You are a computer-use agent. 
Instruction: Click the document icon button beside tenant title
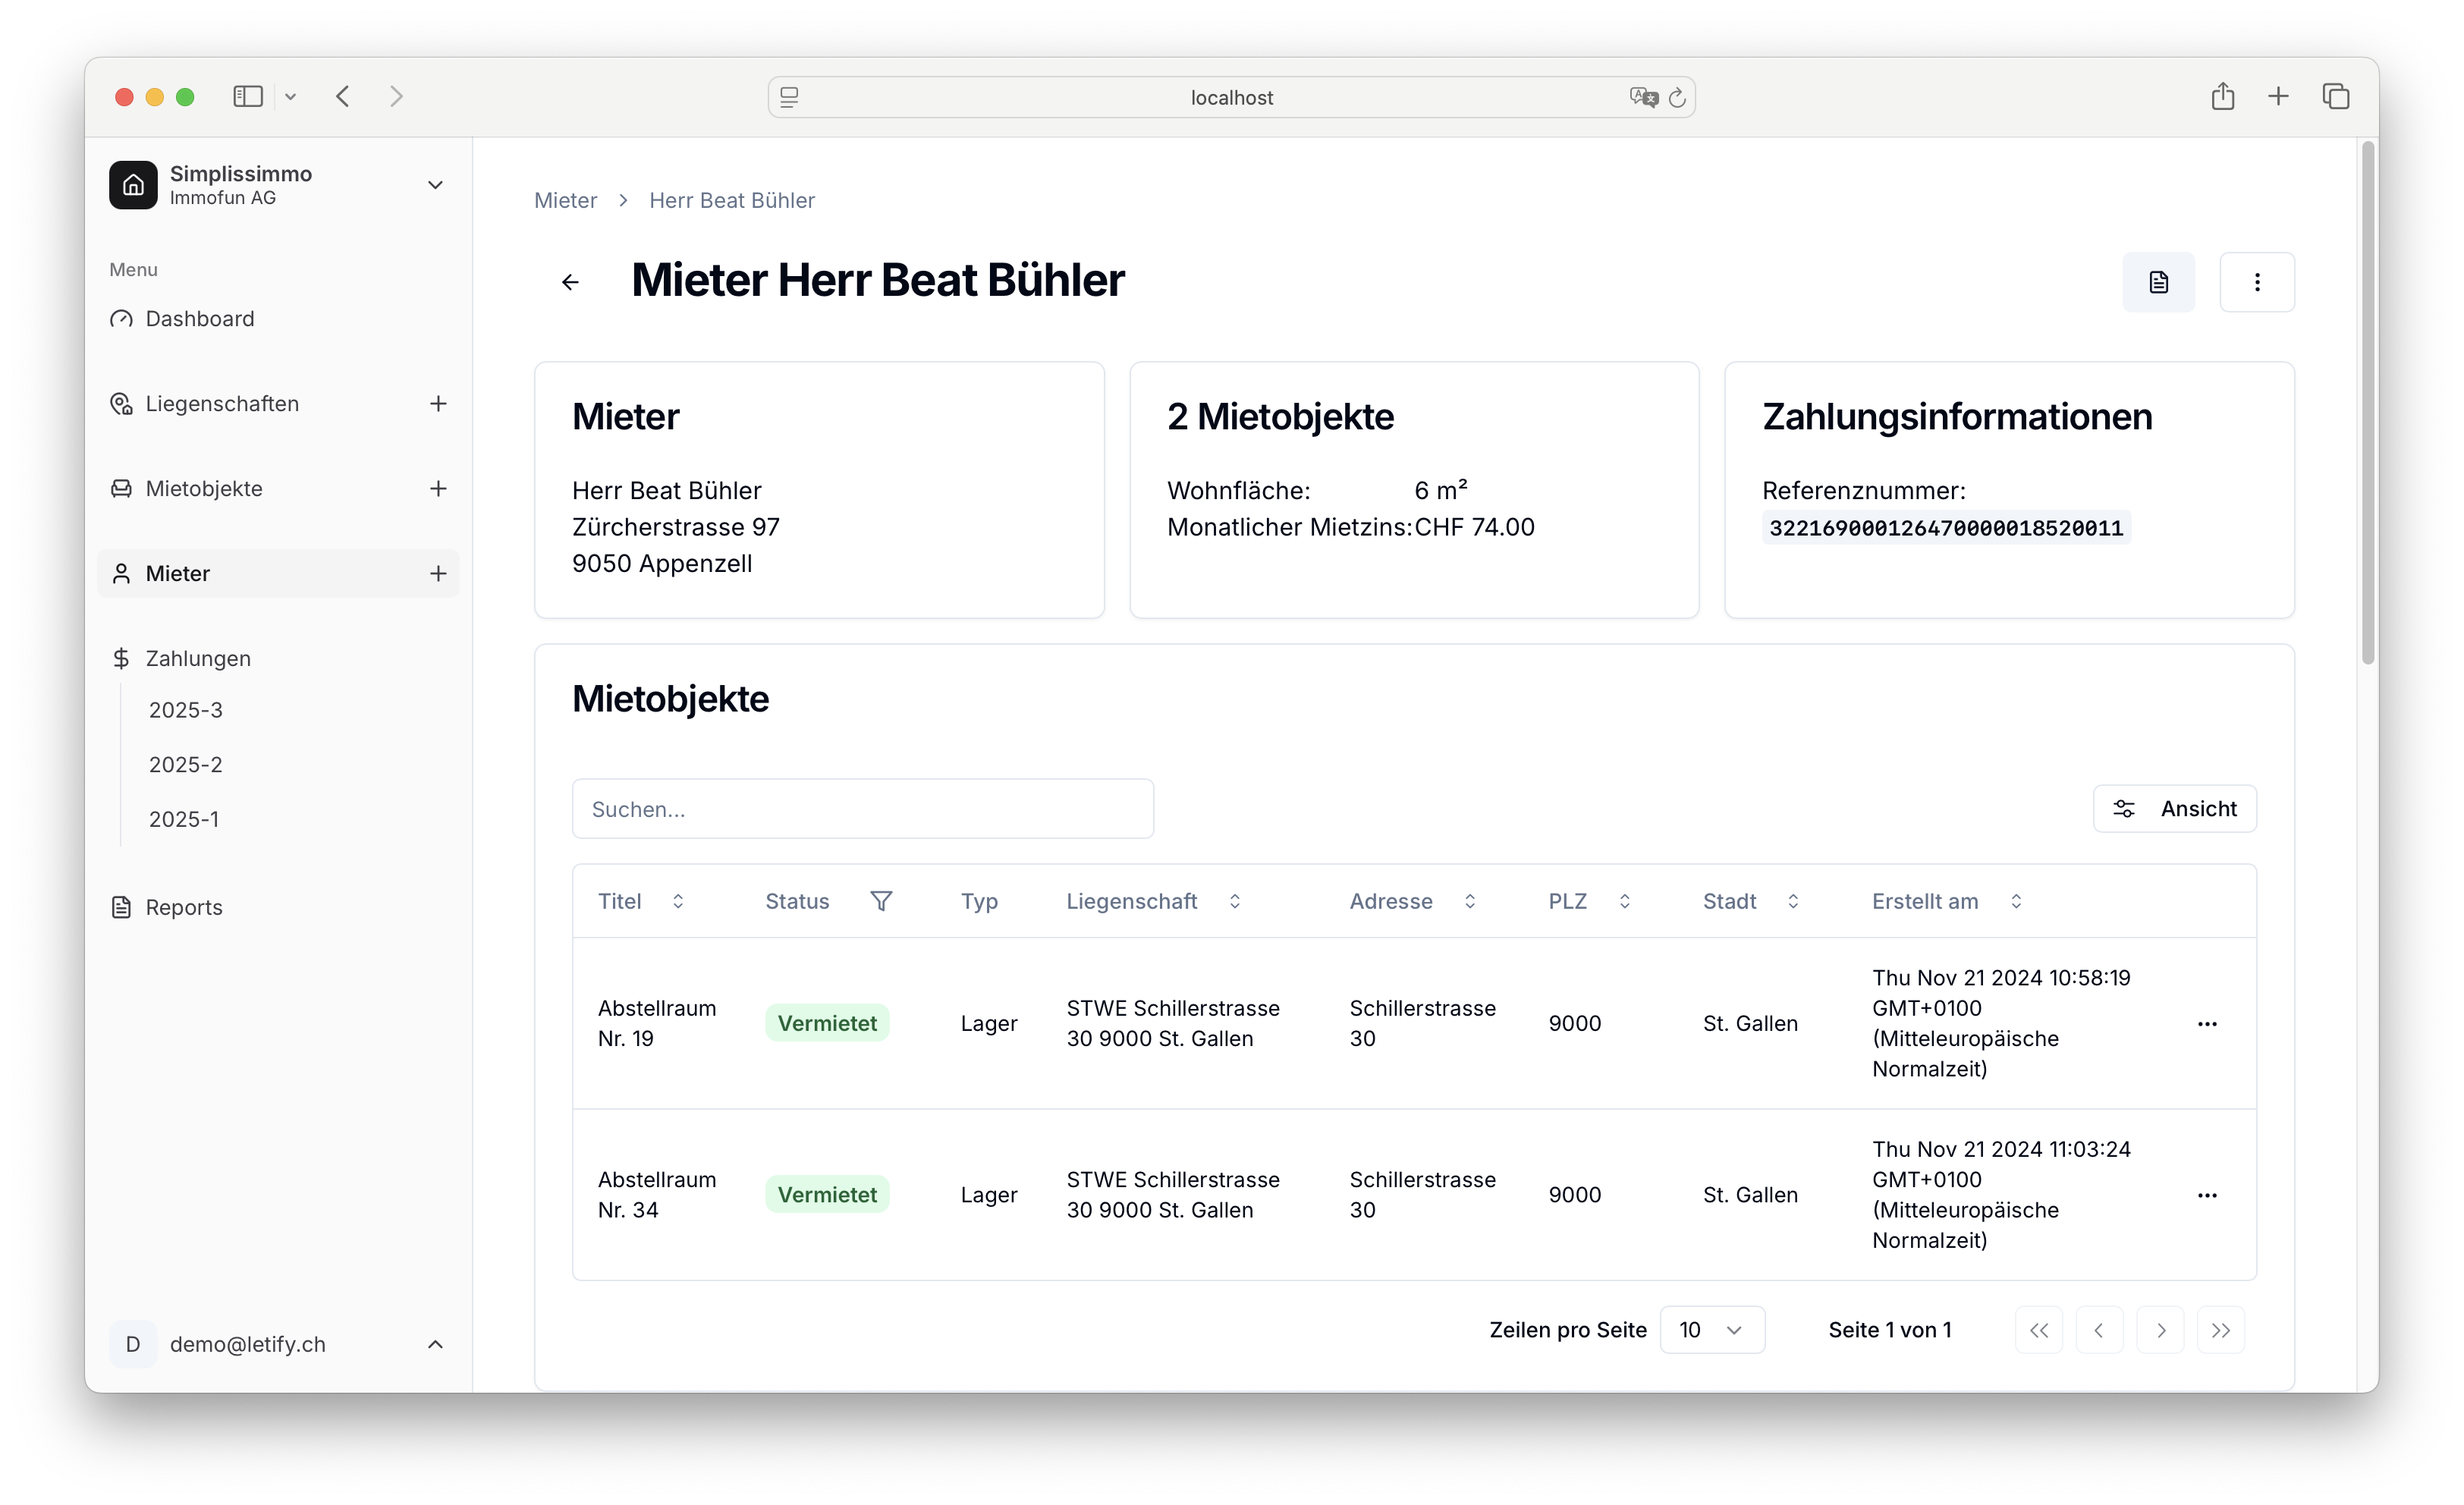(x=2158, y=282)
